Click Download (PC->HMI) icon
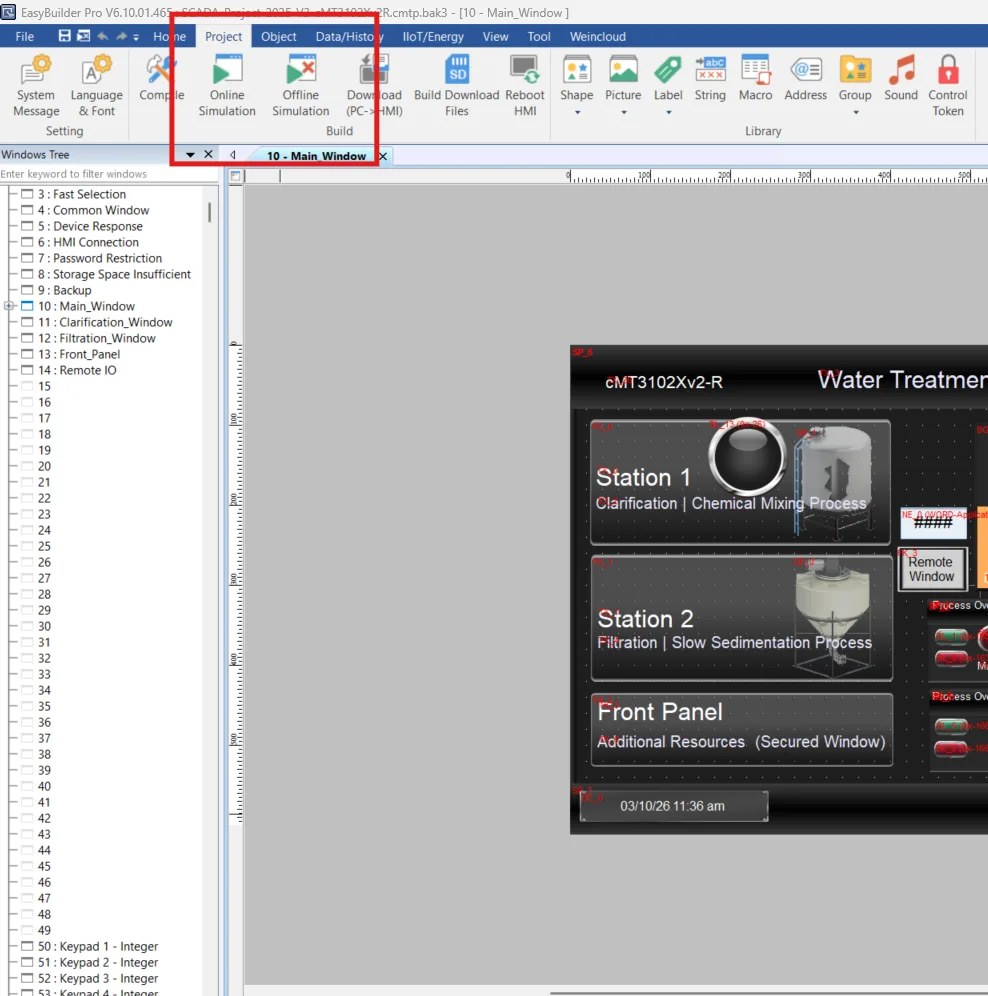Screen dimensions: 988x996 coord(374,86)
